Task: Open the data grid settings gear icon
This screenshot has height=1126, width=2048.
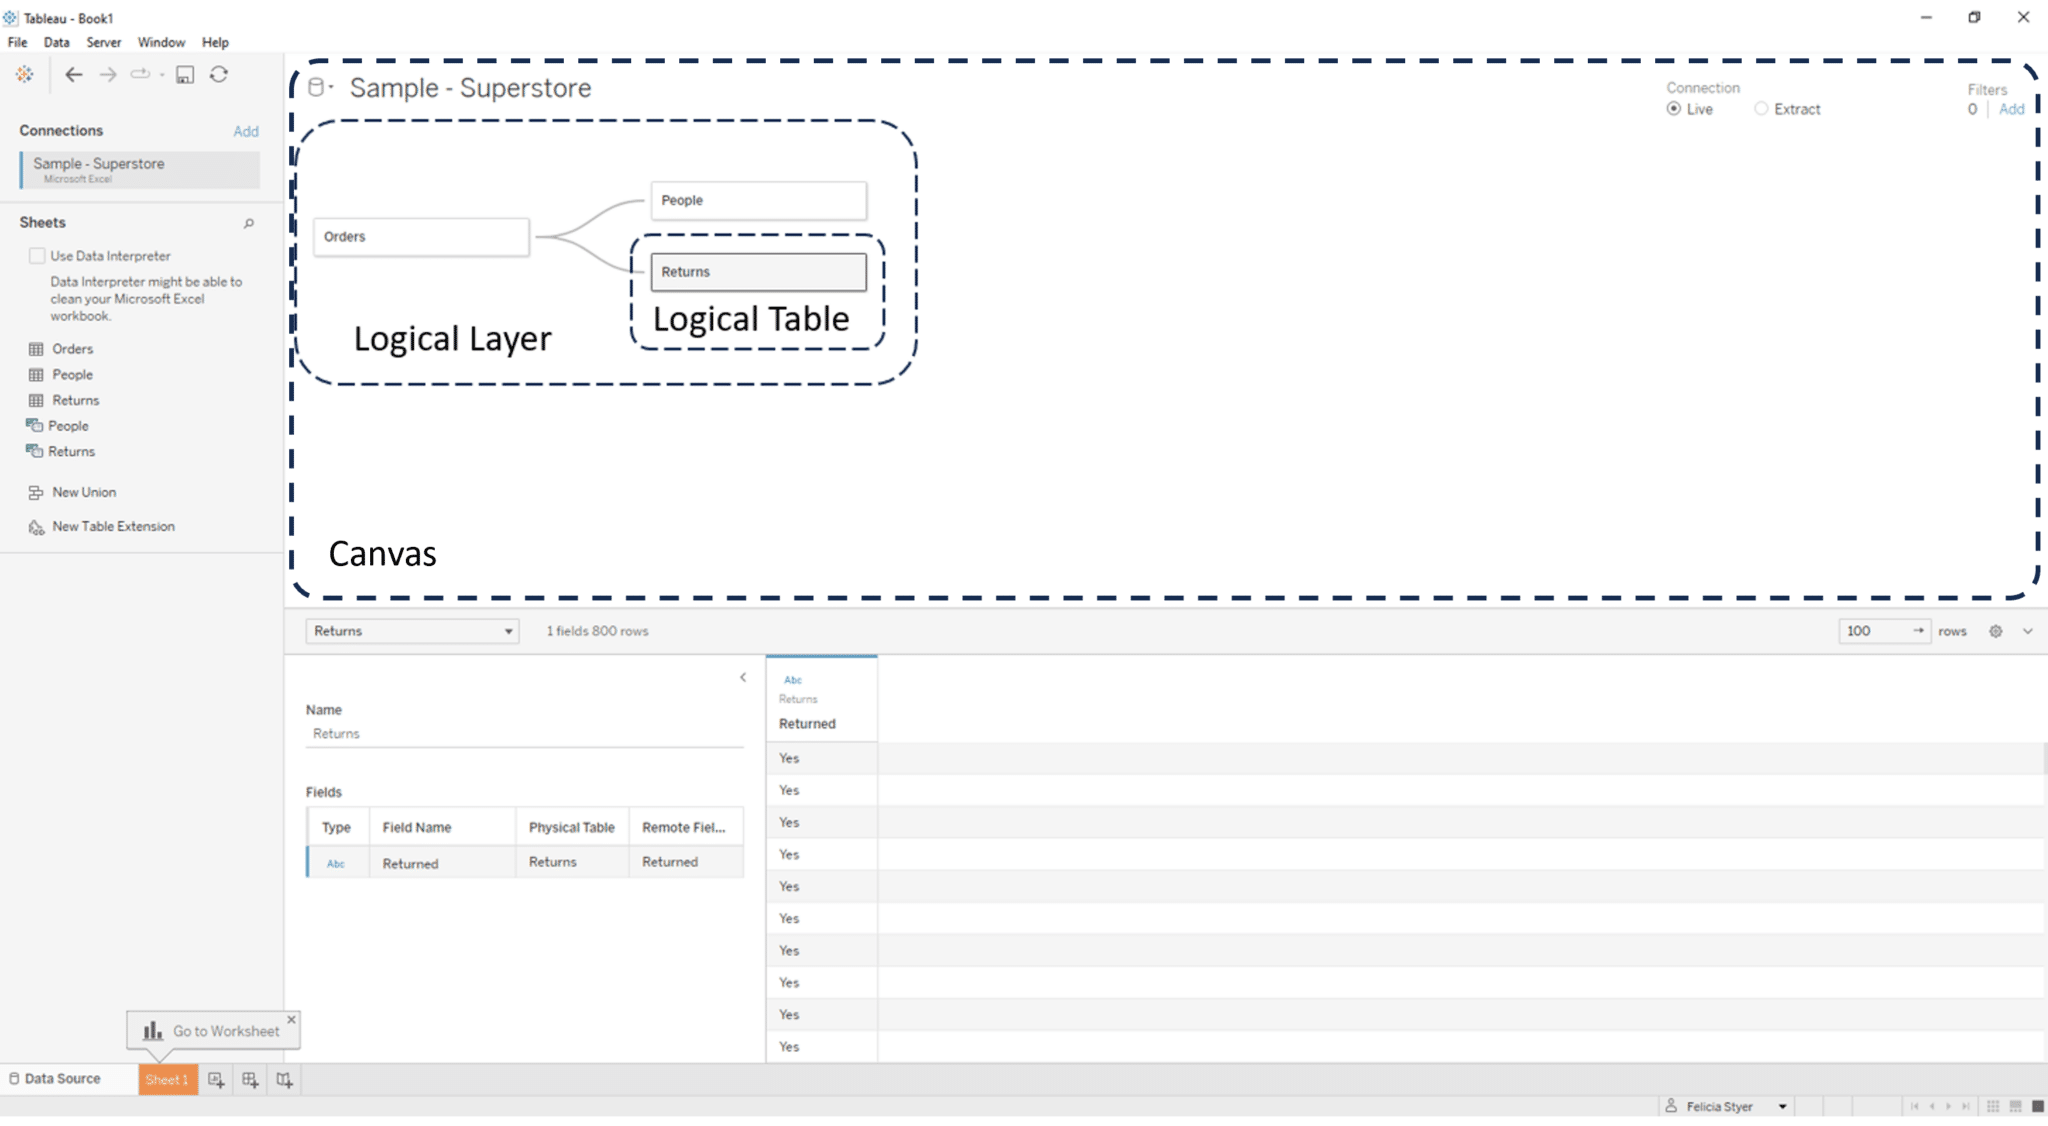Action: pos(1996,631)
